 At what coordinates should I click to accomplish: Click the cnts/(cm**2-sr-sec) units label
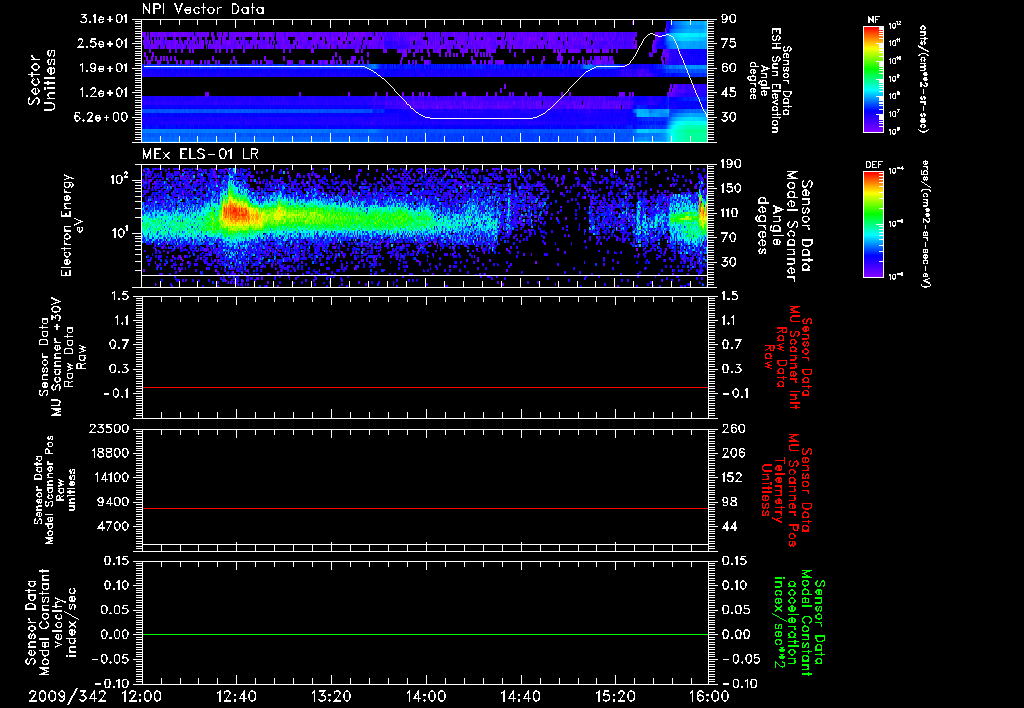(x=923, y=78)
